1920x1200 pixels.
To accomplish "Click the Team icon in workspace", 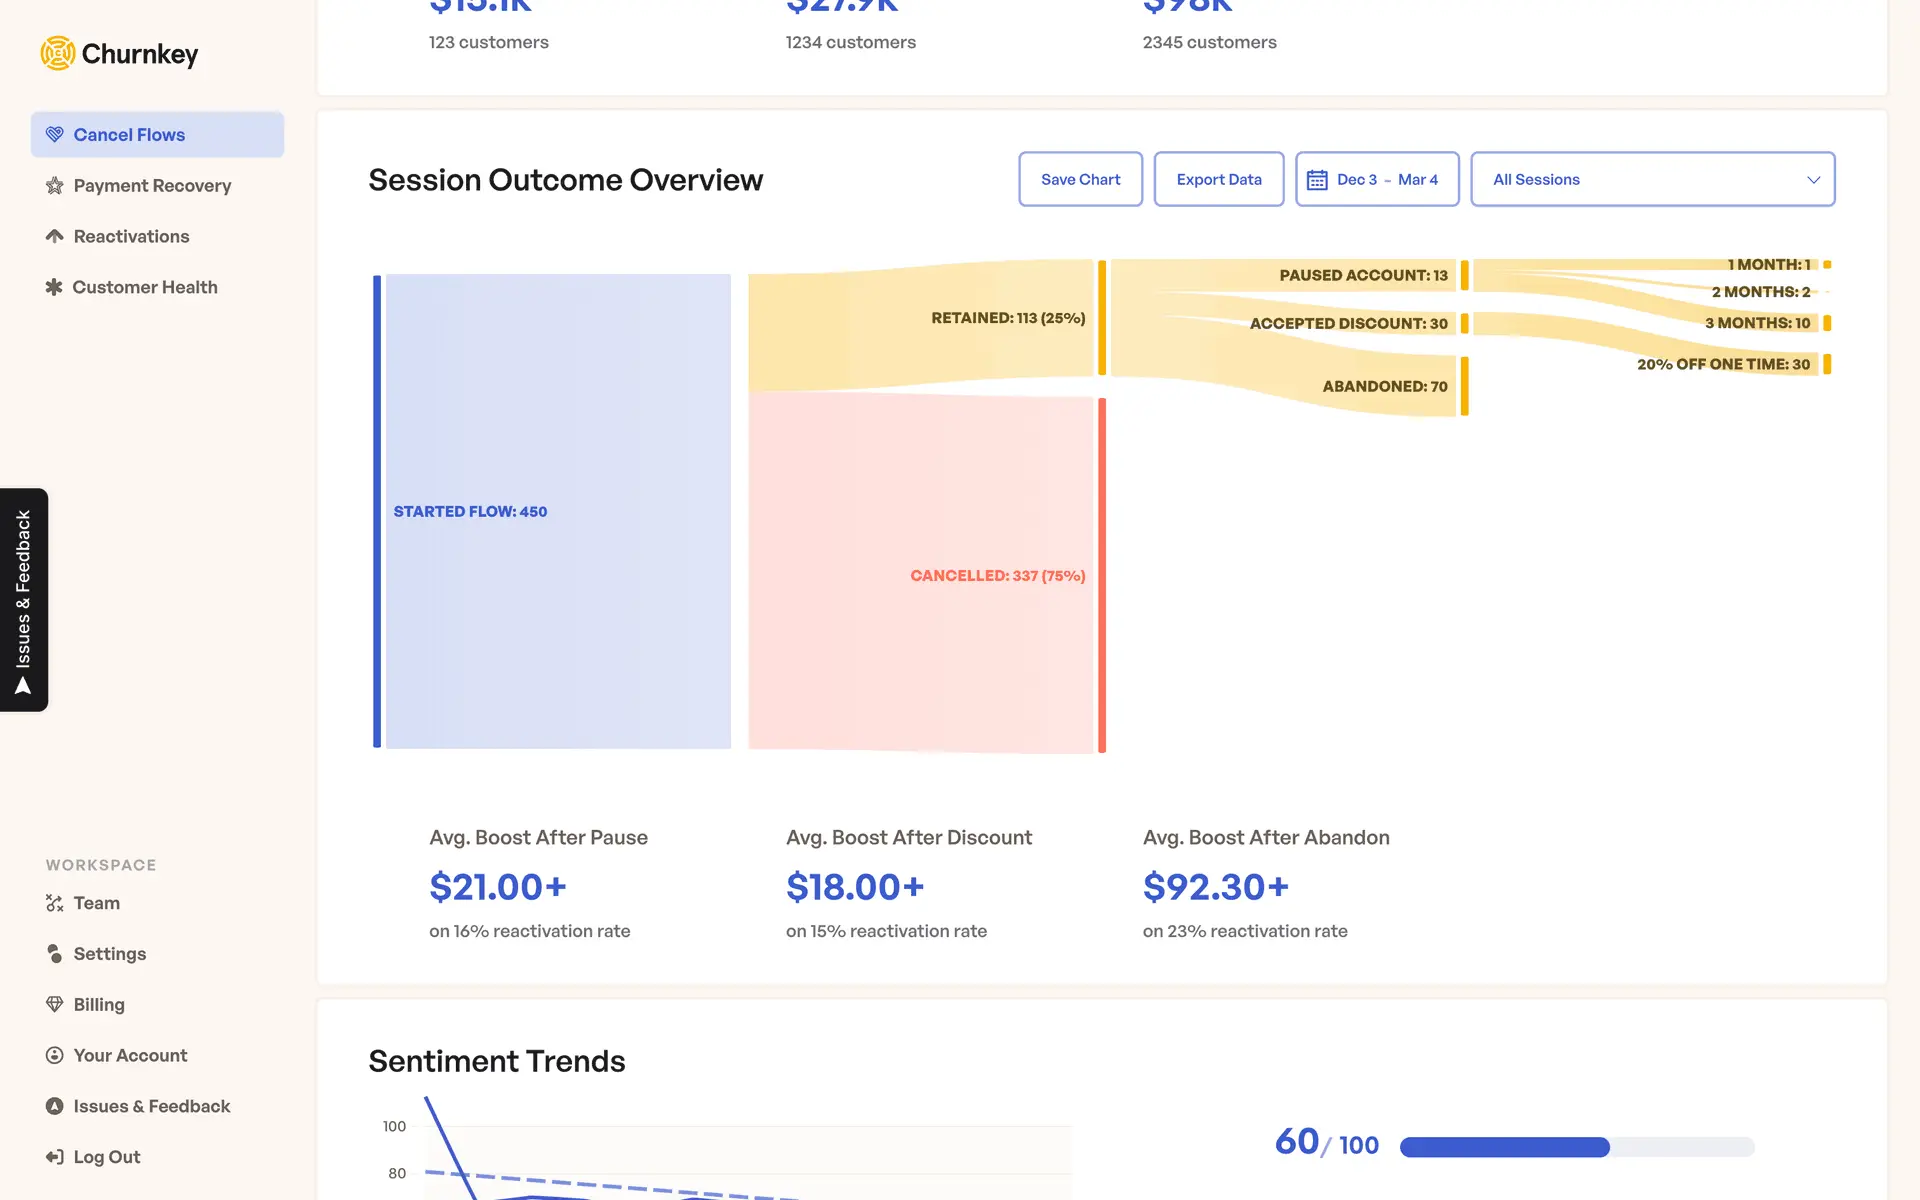I will tap(55, 903).
